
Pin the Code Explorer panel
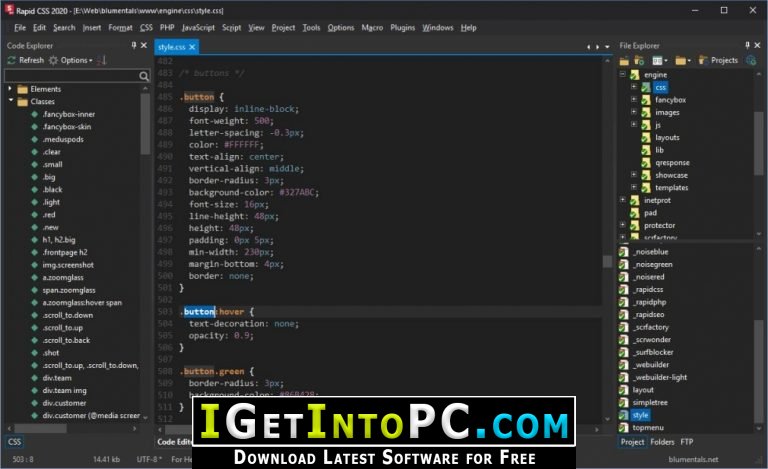pos(134,45)
